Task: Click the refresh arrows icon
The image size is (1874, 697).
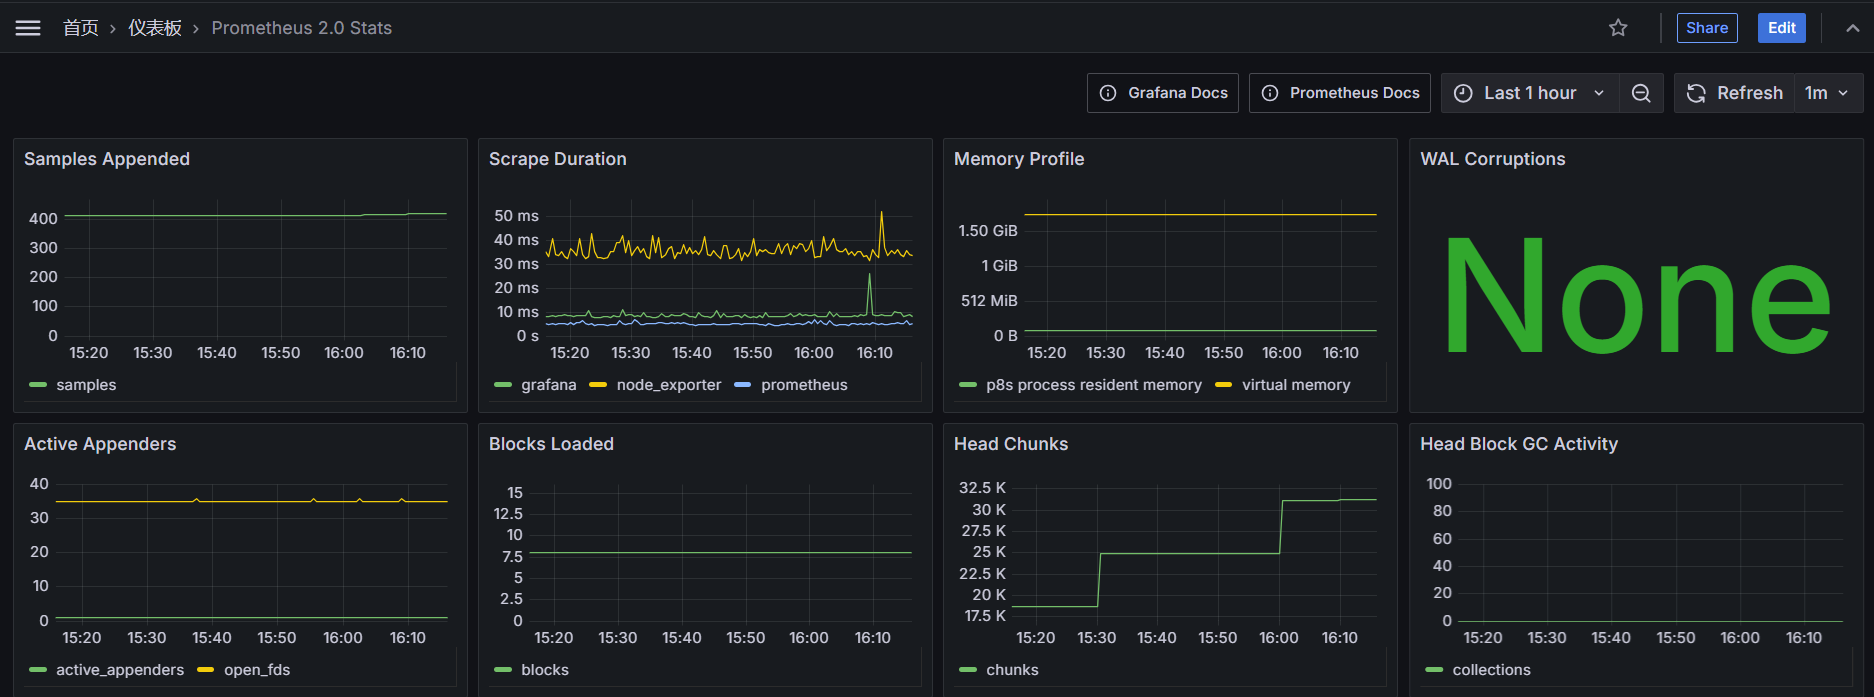Action: tap(1696, 93)
